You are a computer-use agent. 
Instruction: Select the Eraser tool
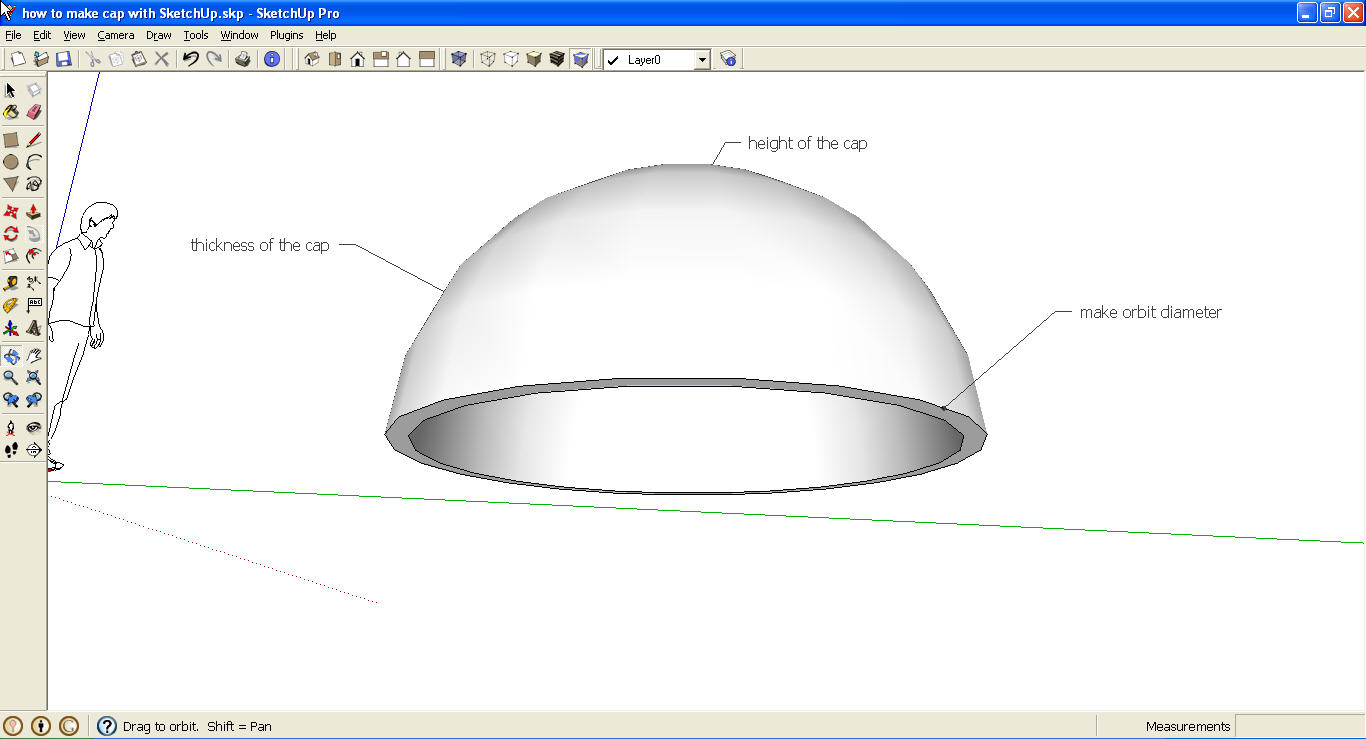pyautogui.click(x=33, y=111)
